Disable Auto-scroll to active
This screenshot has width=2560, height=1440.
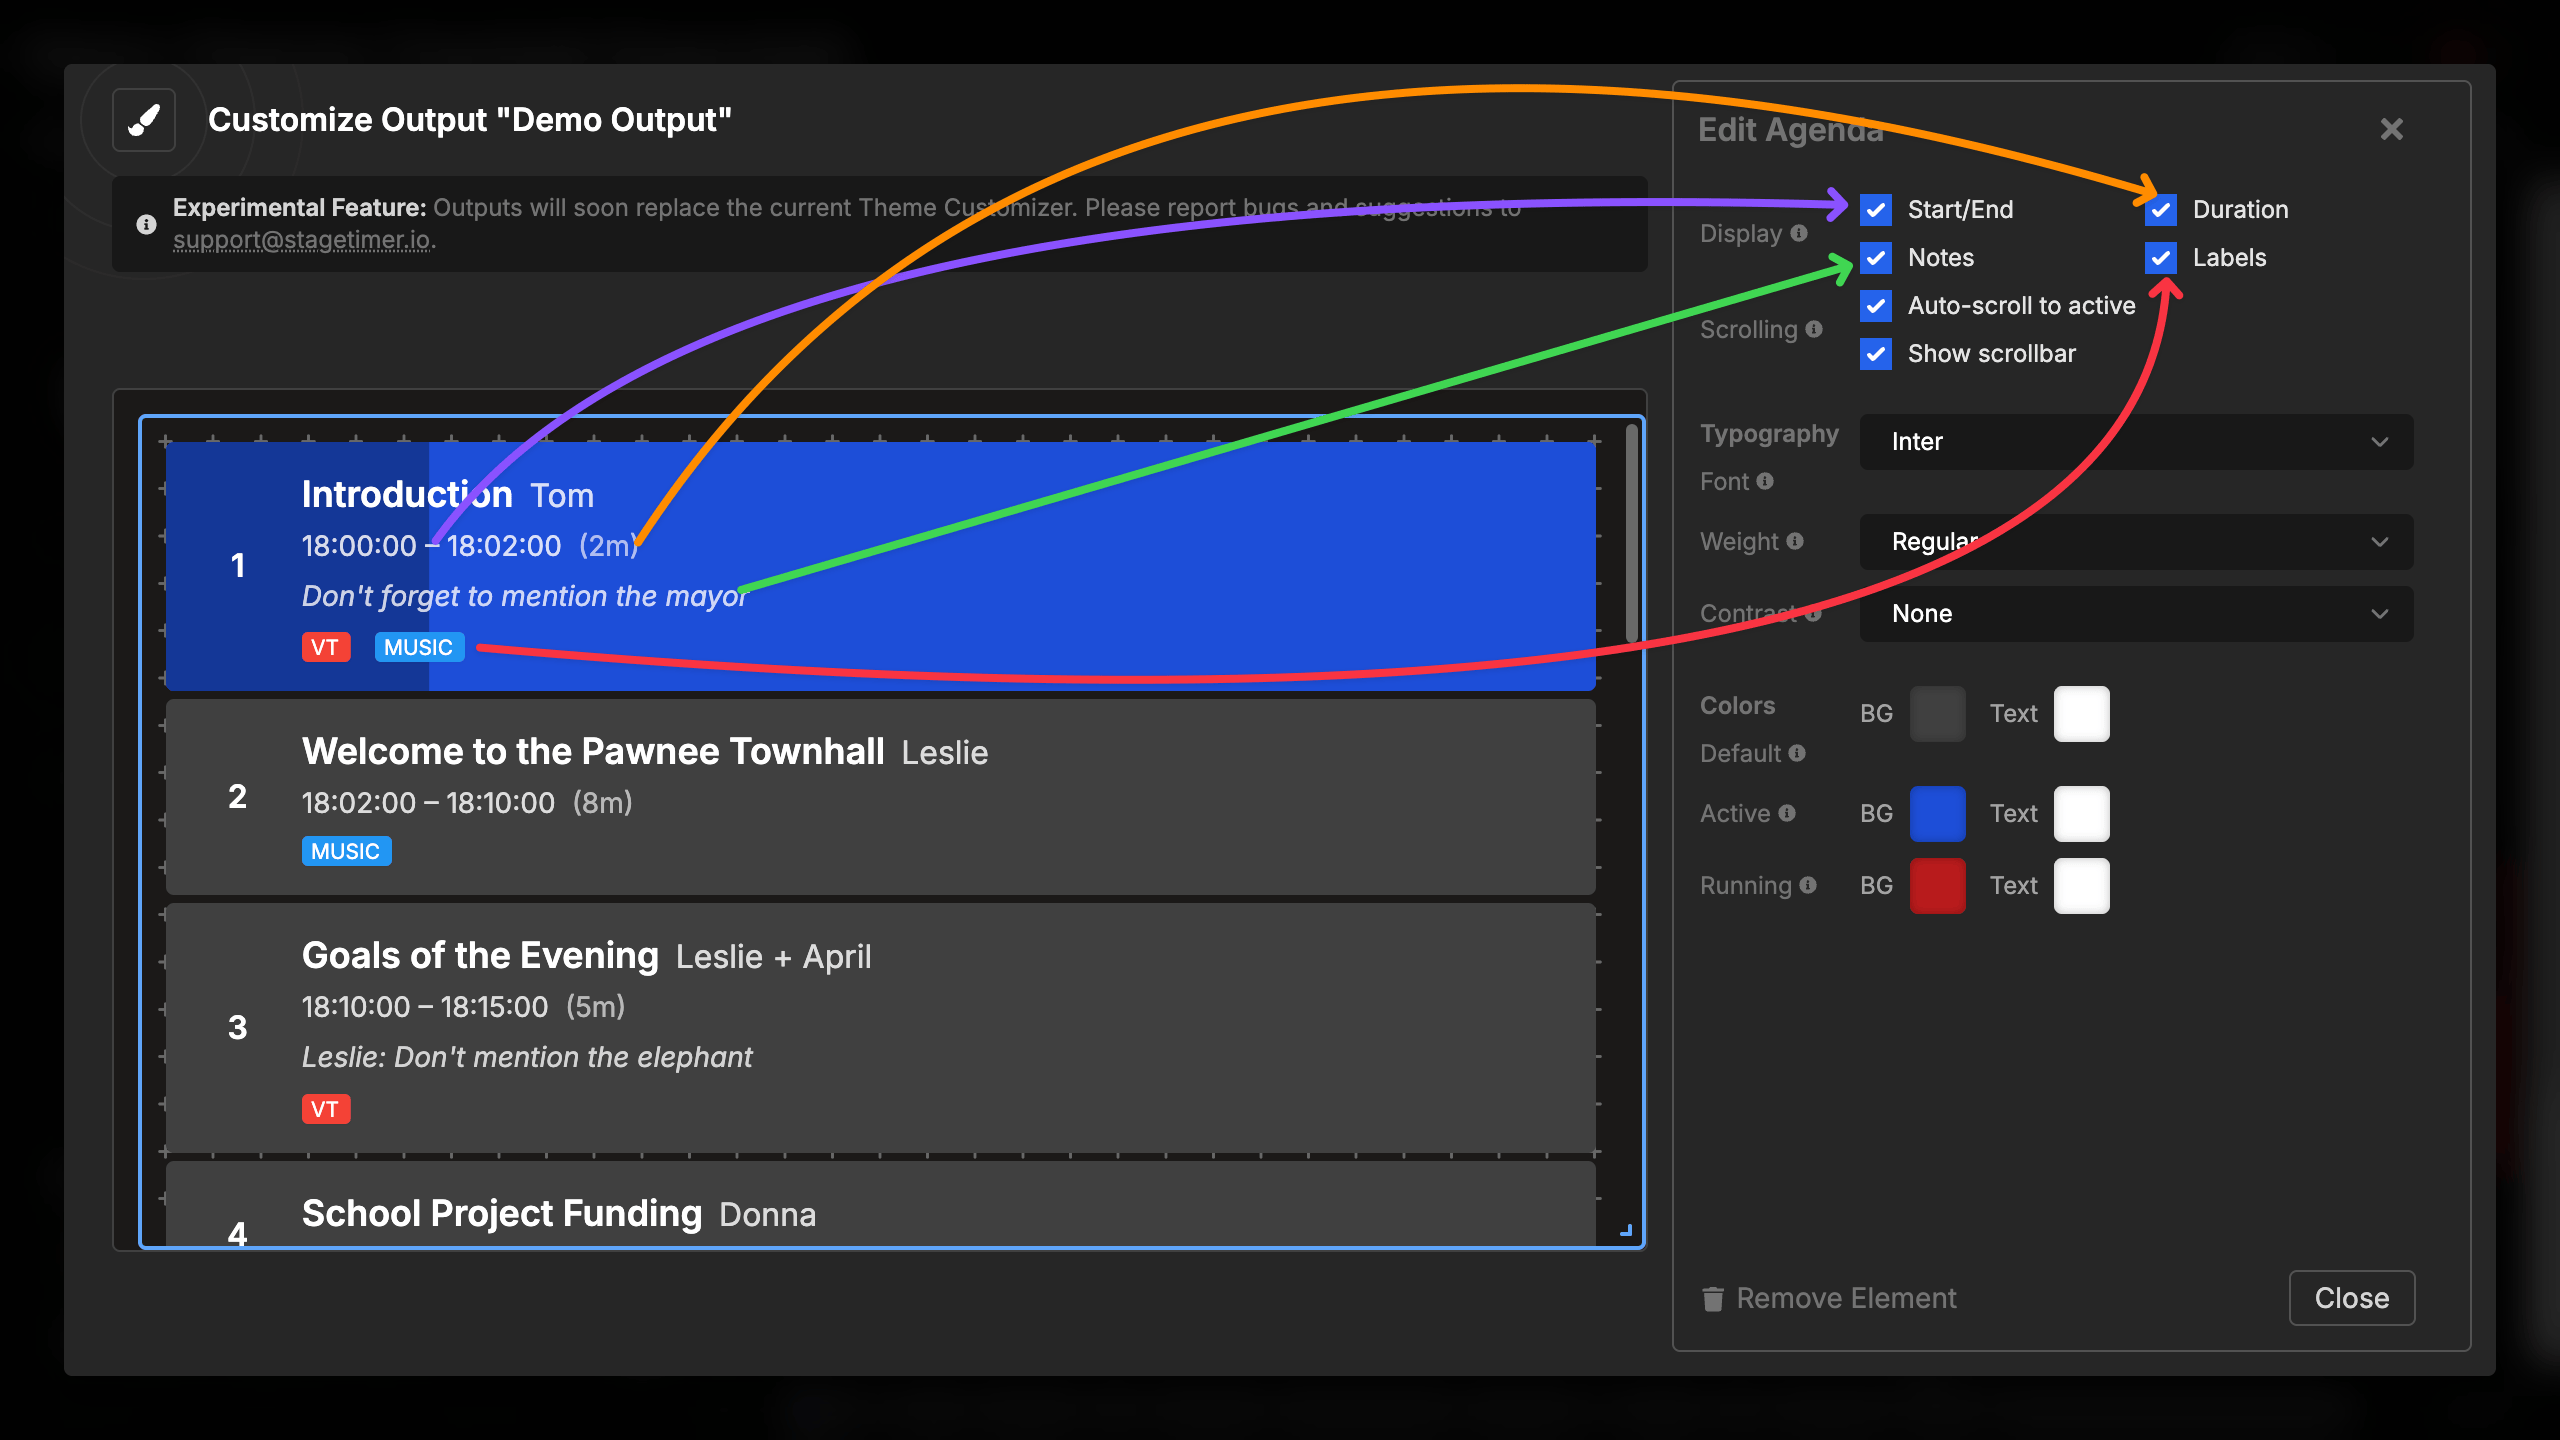pos(1876,305)
